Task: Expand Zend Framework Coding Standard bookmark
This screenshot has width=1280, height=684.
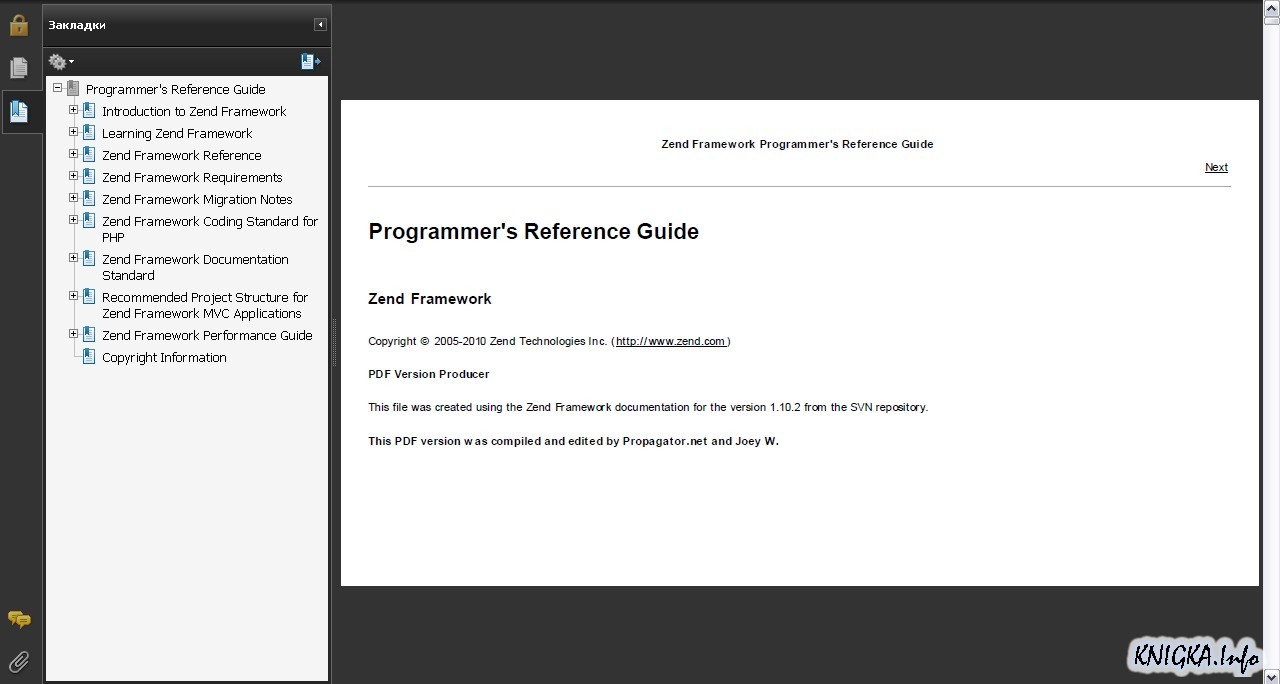Action: tap(73, 220)
